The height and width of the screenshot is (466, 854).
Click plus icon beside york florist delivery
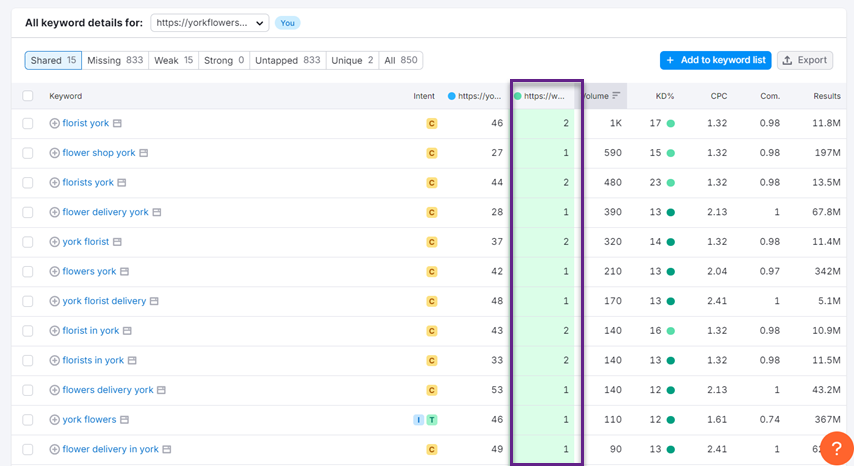[54, 301]
